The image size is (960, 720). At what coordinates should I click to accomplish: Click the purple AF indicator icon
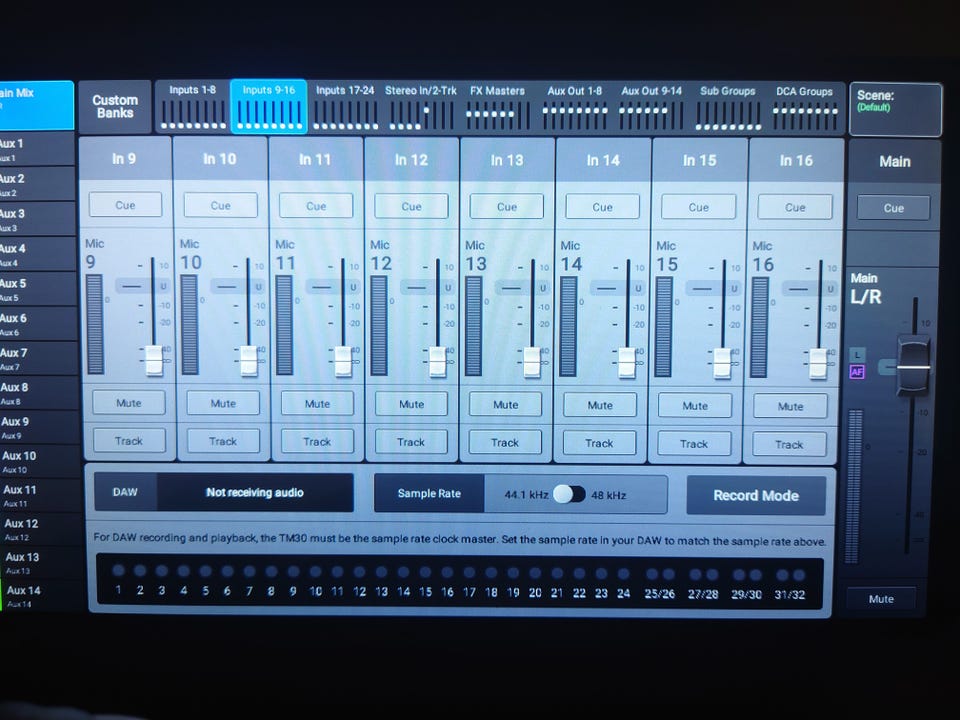click(857, 372)
